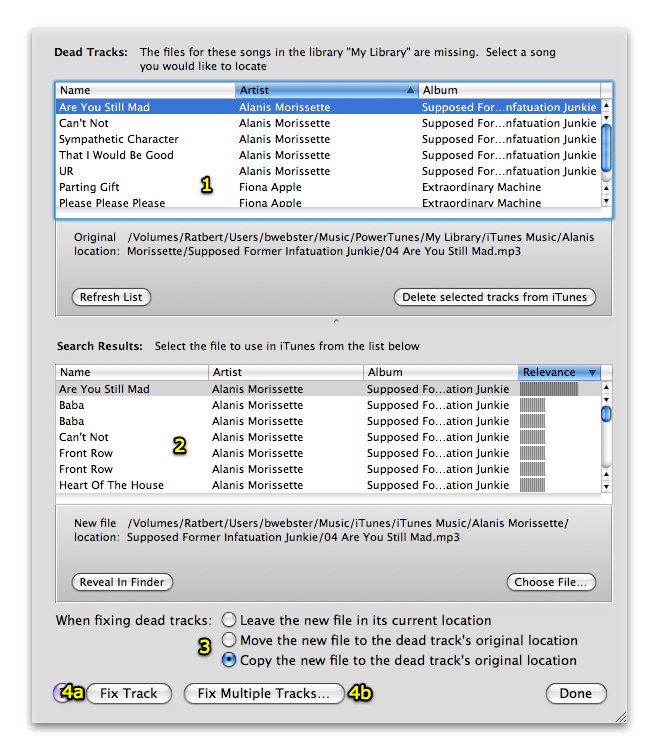Image resolution: width=659 pixels, height=748 pixels.
Task: Open the Choose File dialog
Action: 552,582
